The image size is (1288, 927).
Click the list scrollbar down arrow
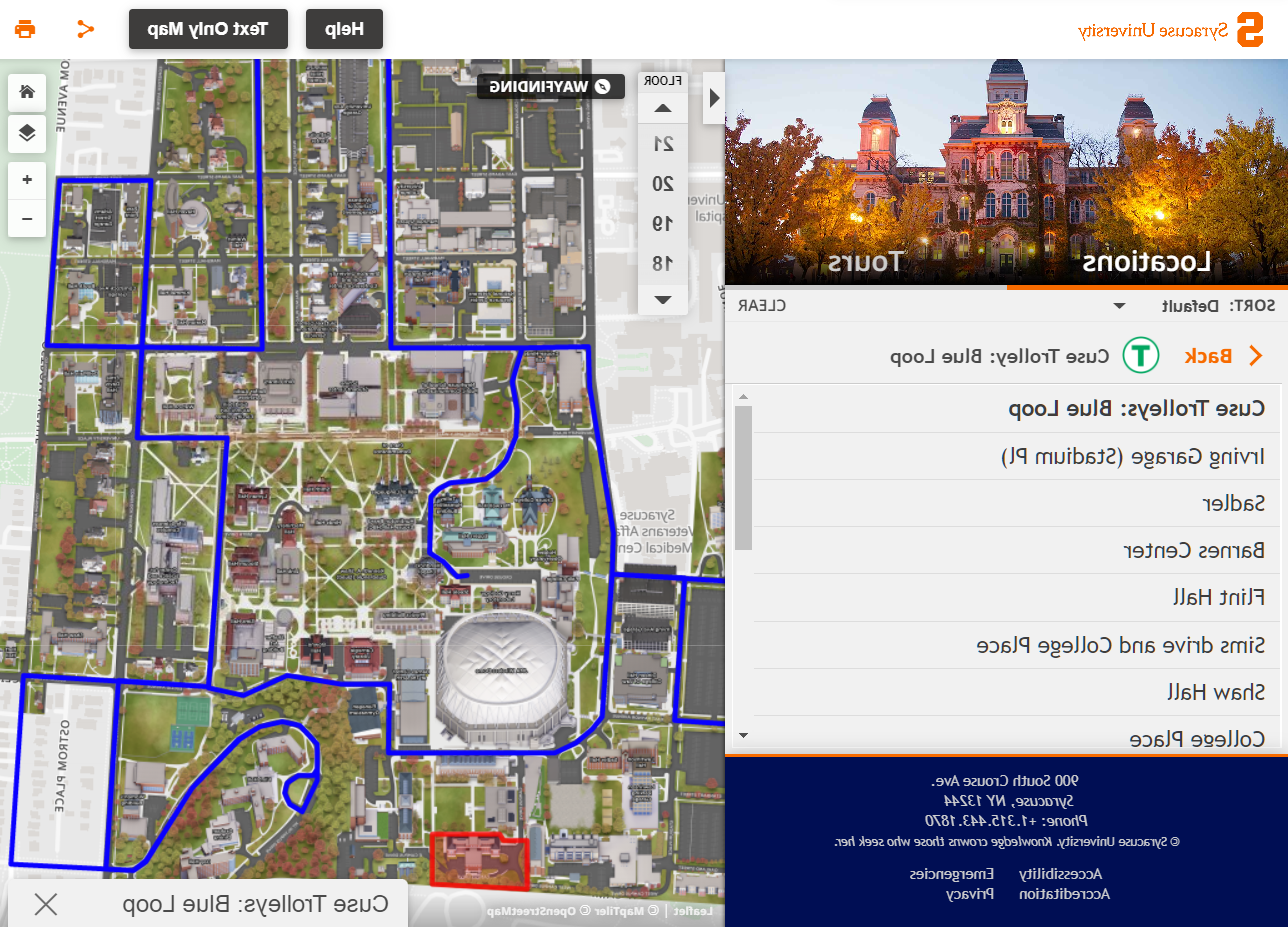click(743, 735)
